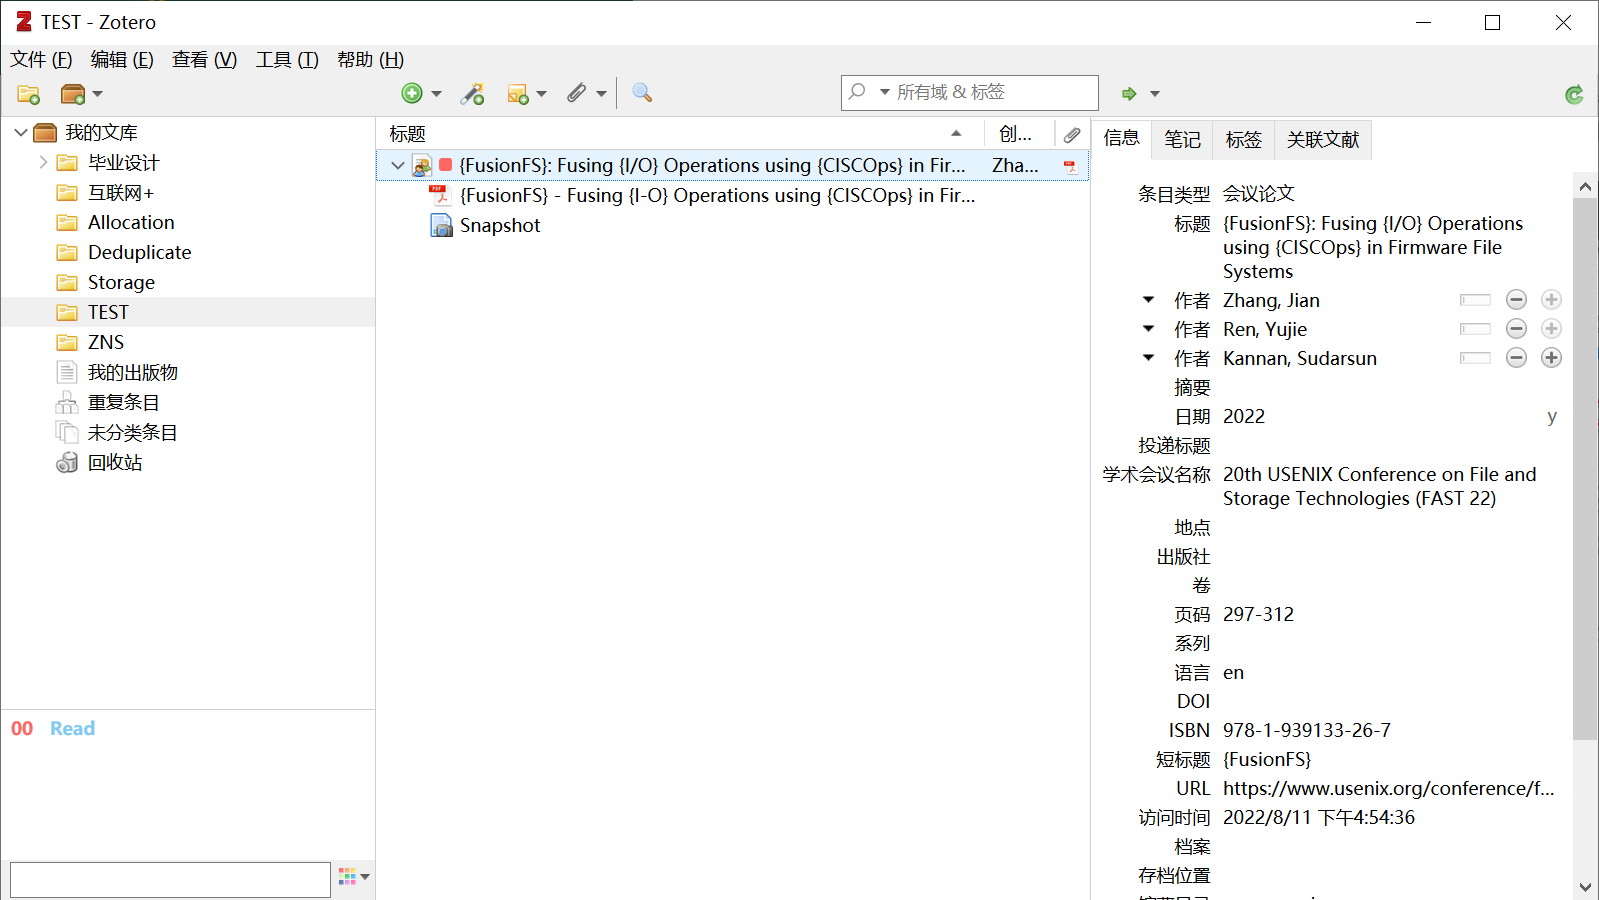
Task: Open the 编辑 (E) menu
Action: click(x=122, y=60)
